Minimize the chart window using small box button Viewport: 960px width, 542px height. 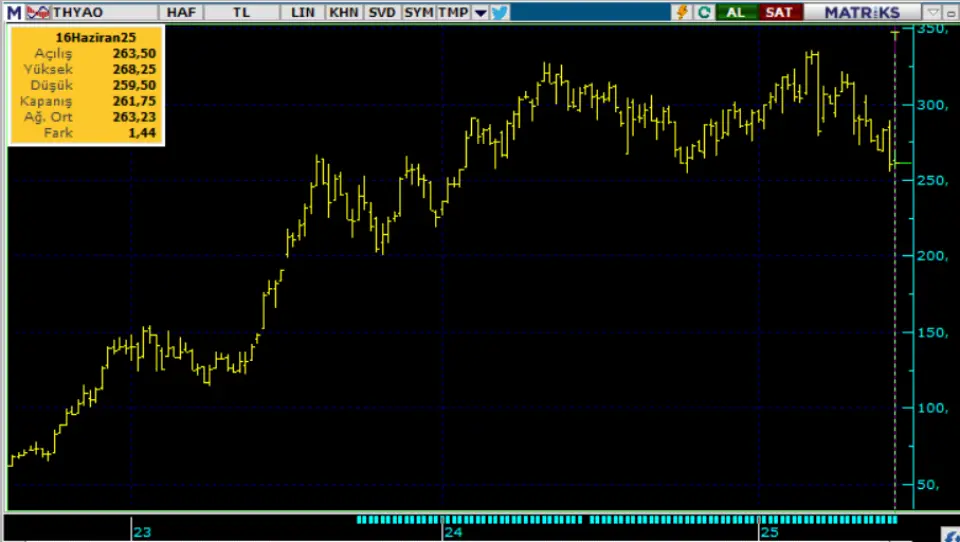[951, 12]
